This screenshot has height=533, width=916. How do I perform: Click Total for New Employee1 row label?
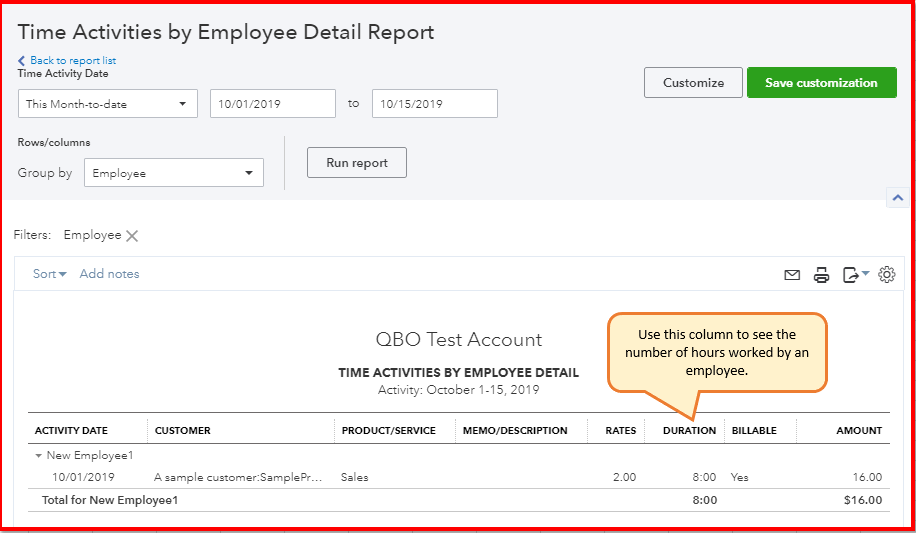[x=110, y=500]
